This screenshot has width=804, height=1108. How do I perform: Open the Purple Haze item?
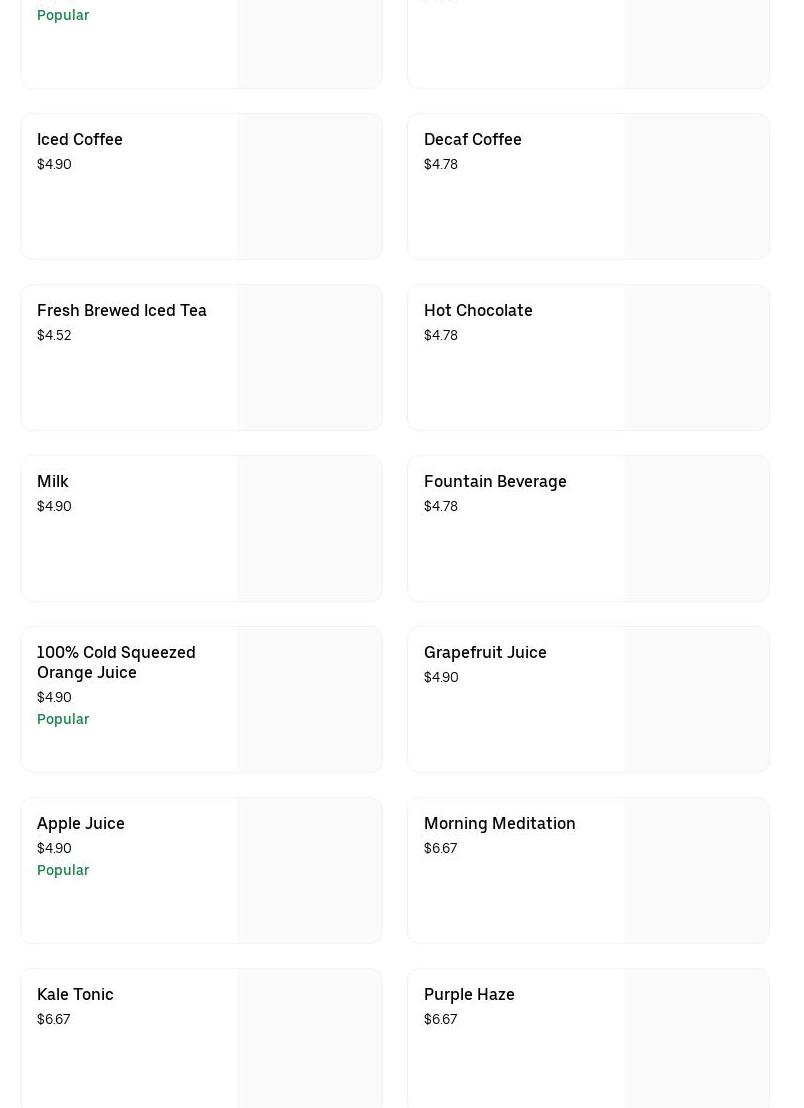click(x=469, y=995)
